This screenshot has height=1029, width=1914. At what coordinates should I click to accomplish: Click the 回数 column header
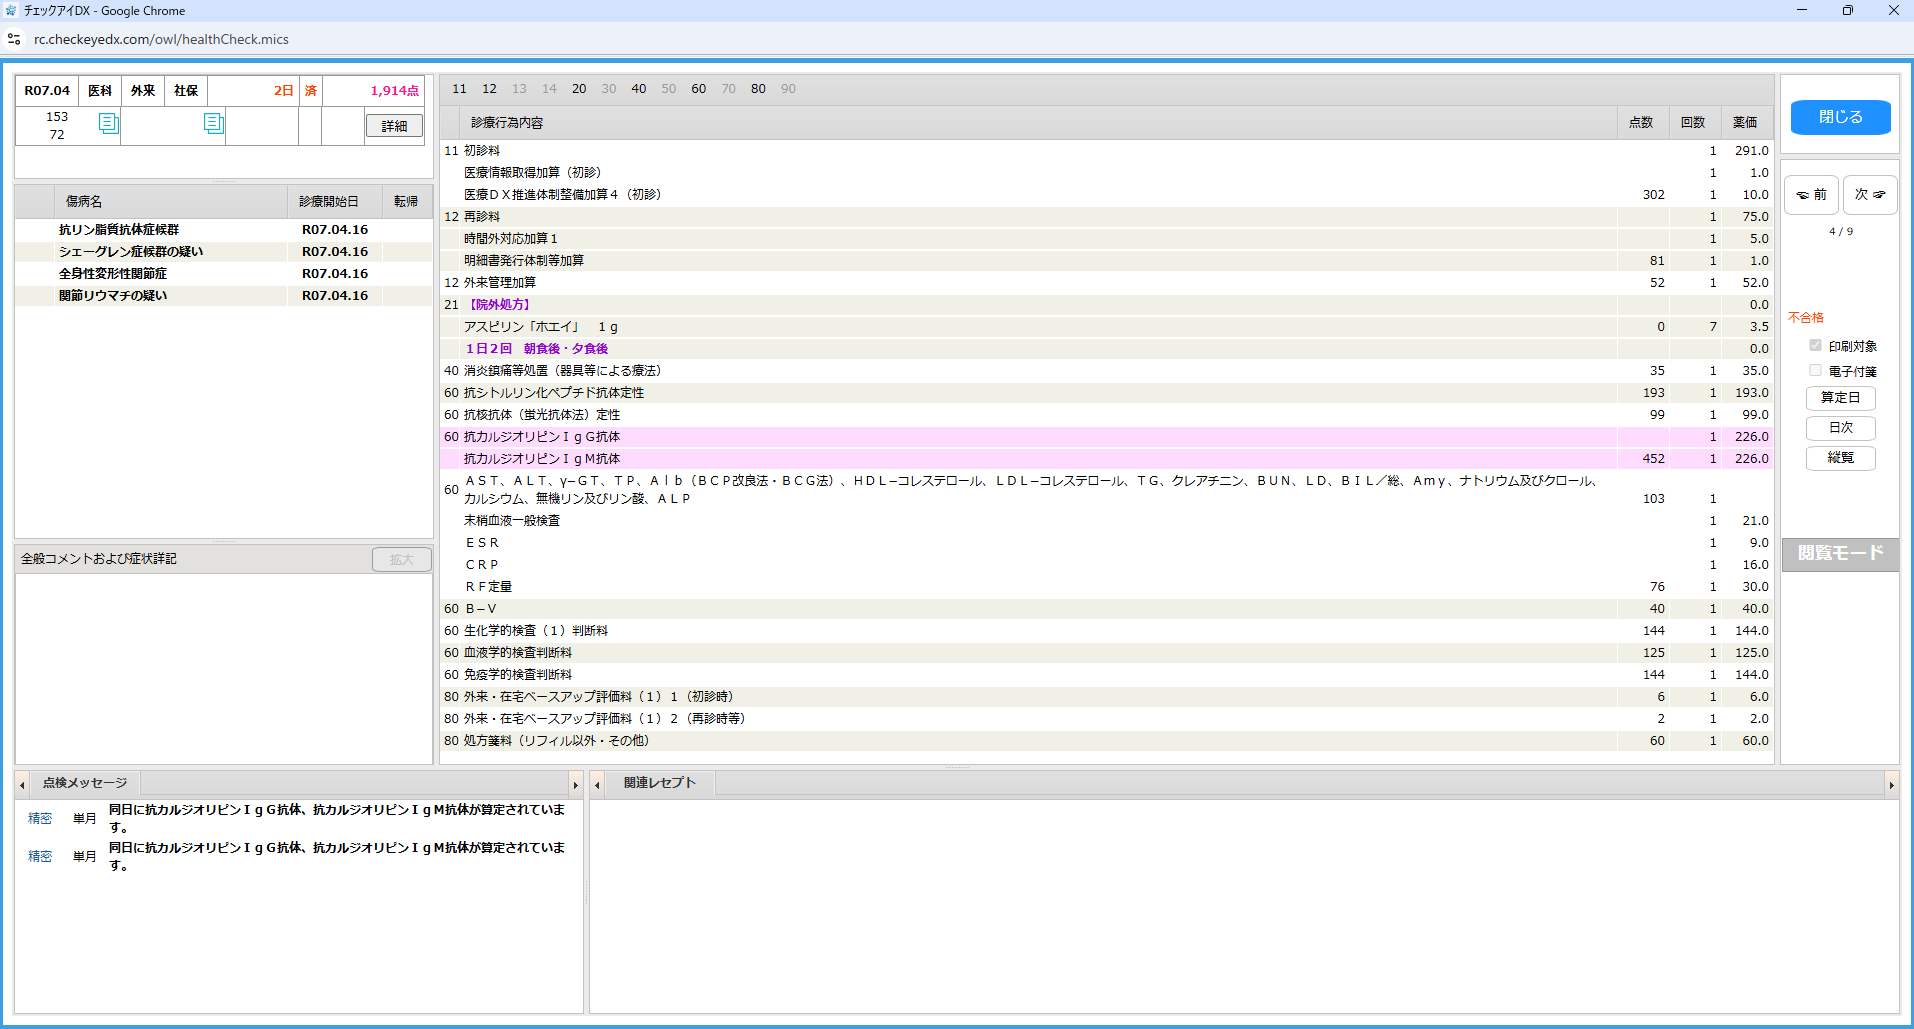pyautogui.click(x=1695, y=122)
